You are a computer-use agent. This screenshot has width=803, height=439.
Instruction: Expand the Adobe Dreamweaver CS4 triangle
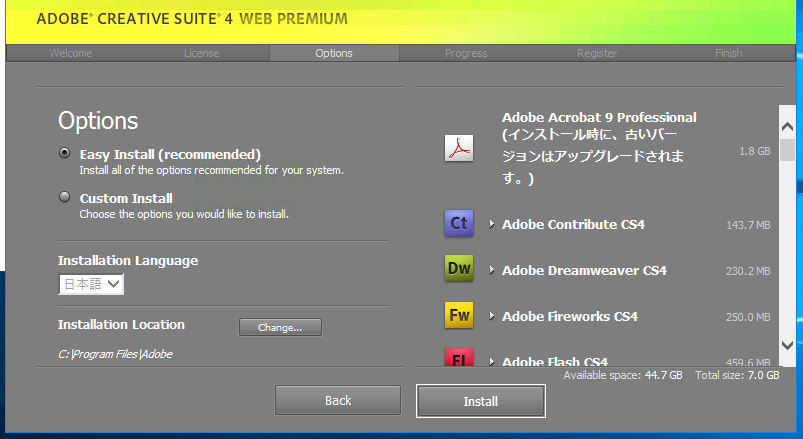[492, 270]
